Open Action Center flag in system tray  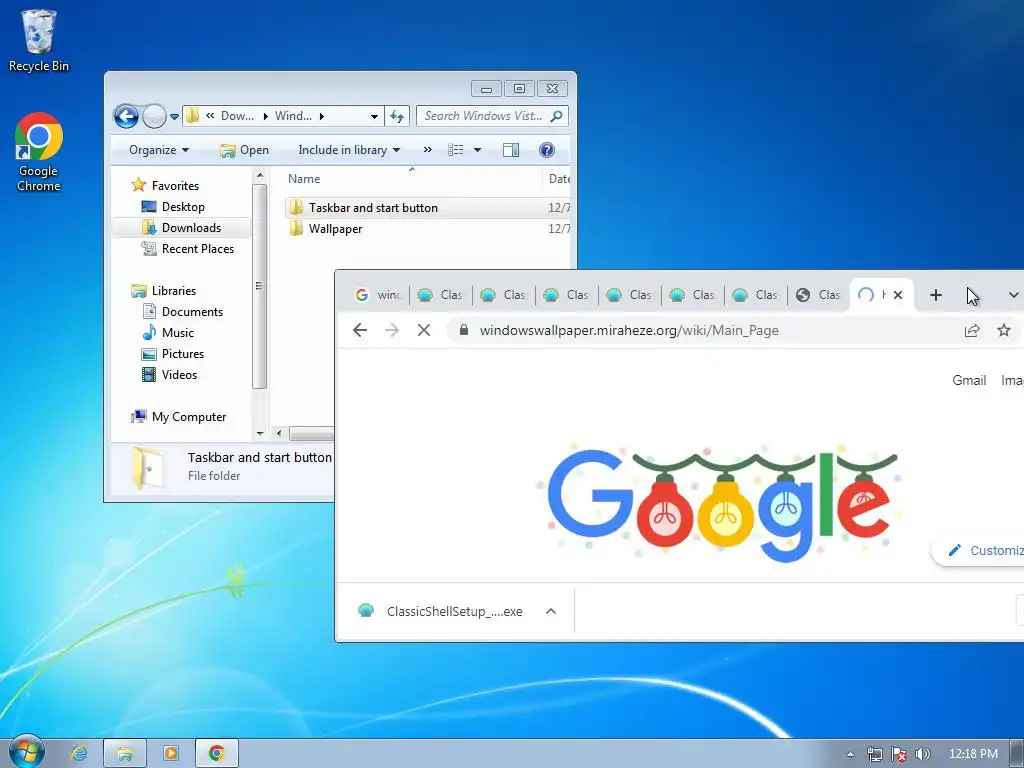(x=899, y=754)
